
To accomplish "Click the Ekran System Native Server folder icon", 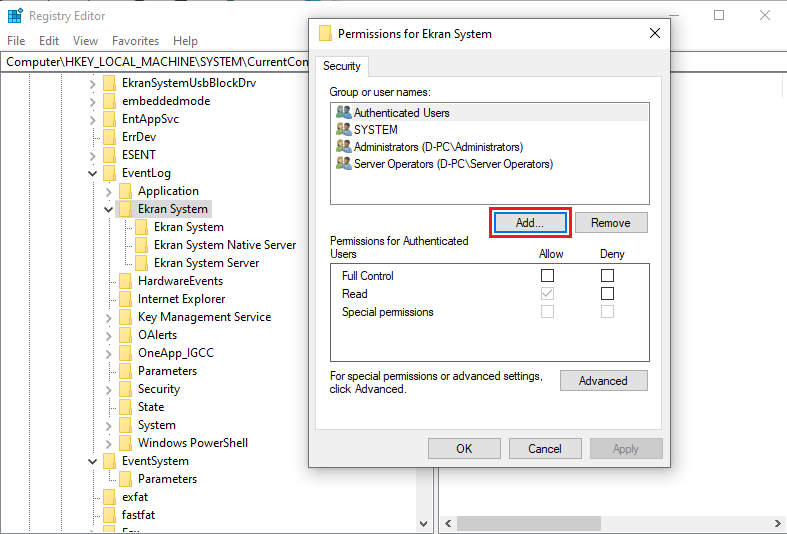I will (141, 245).
